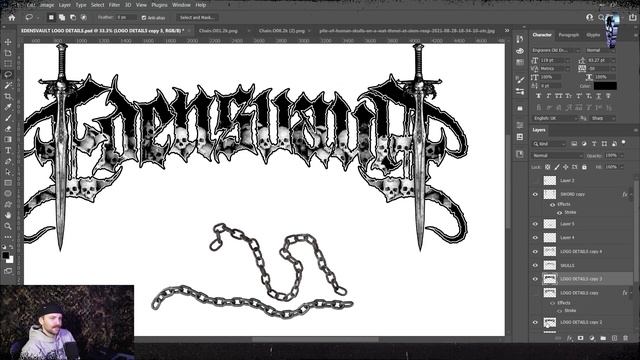The height and width of the screenshot is (360, 640).
Task: Show the Layer 2 layer
Action: (x=535, y=180)
